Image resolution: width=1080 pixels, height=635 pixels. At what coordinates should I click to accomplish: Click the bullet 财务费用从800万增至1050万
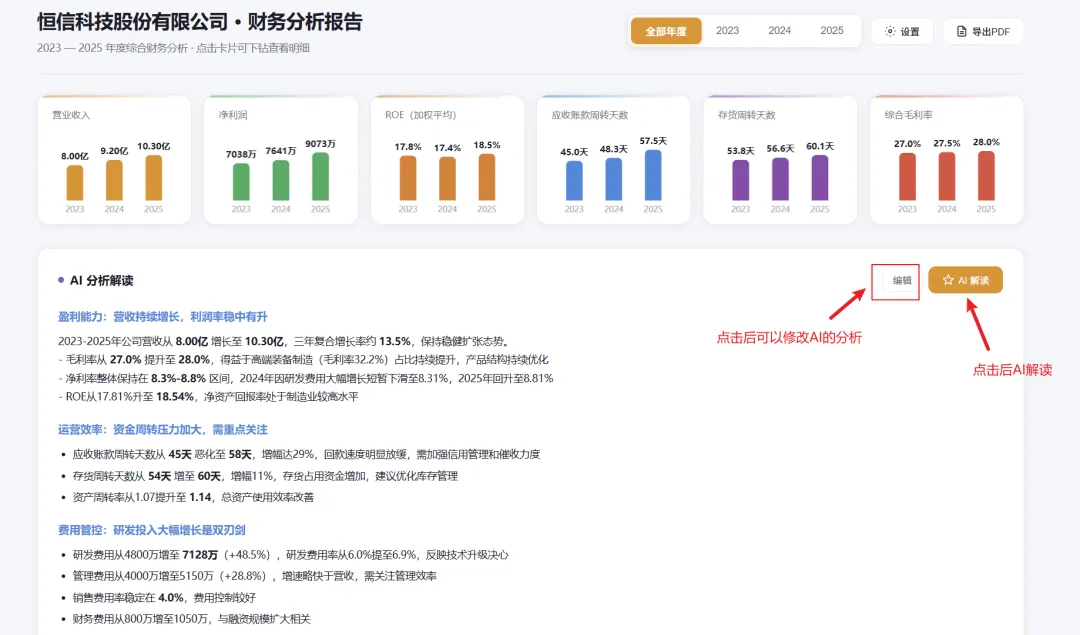click(191, 619)
